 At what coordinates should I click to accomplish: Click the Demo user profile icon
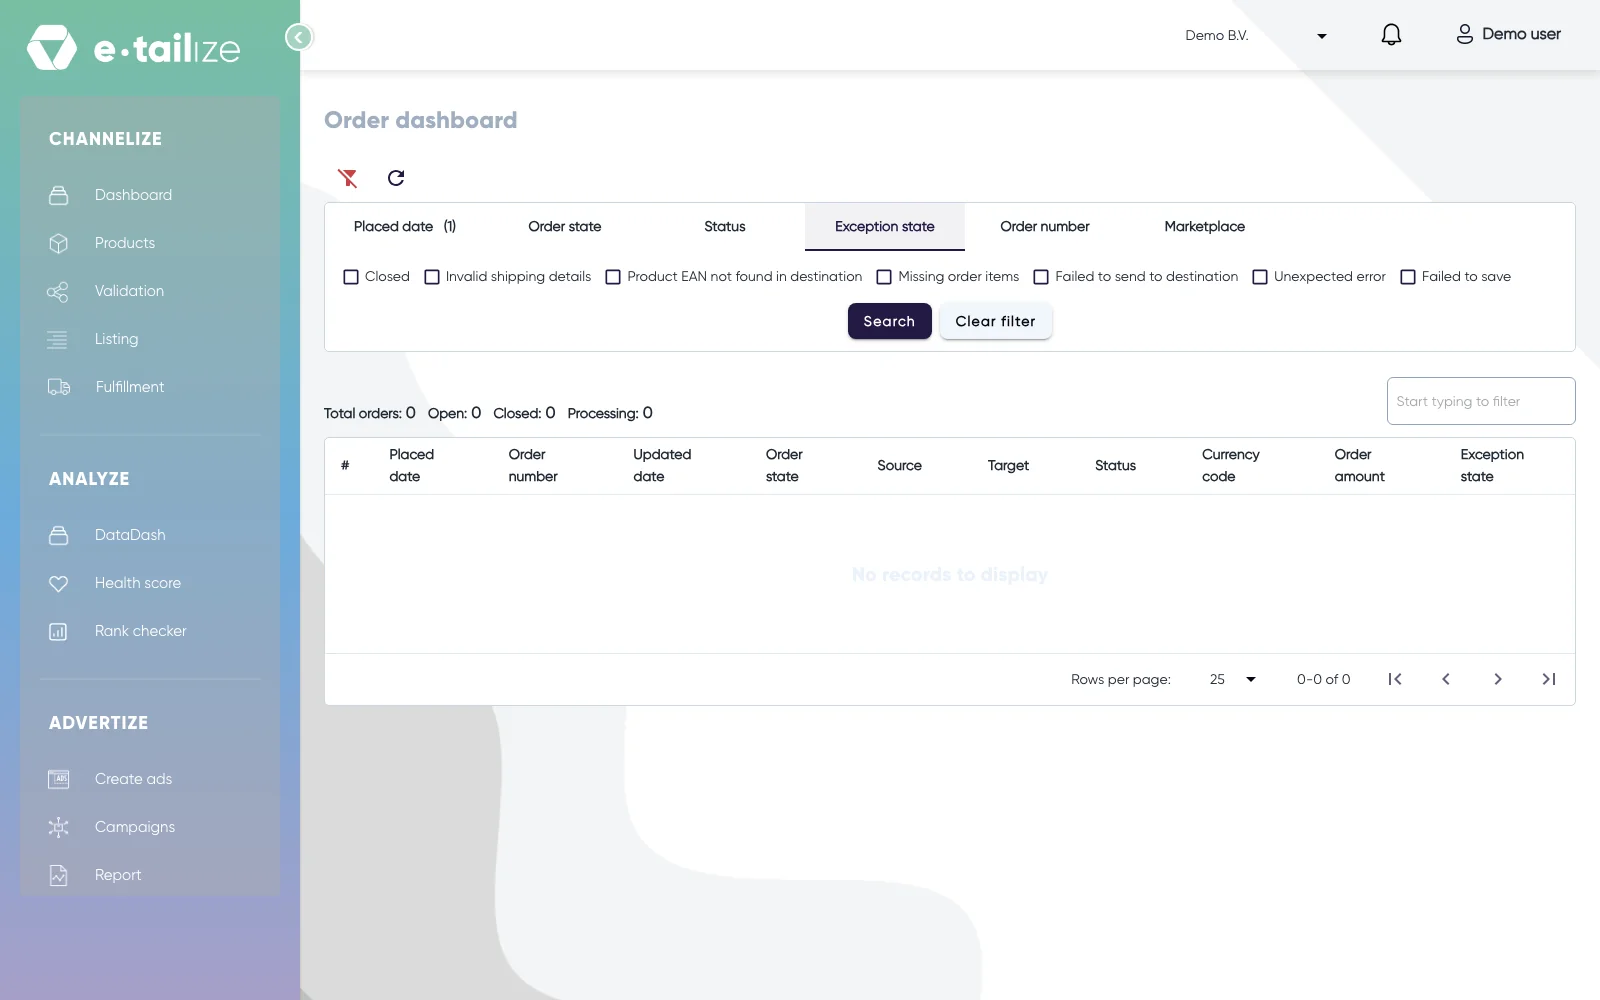(x=1464, y=34)
